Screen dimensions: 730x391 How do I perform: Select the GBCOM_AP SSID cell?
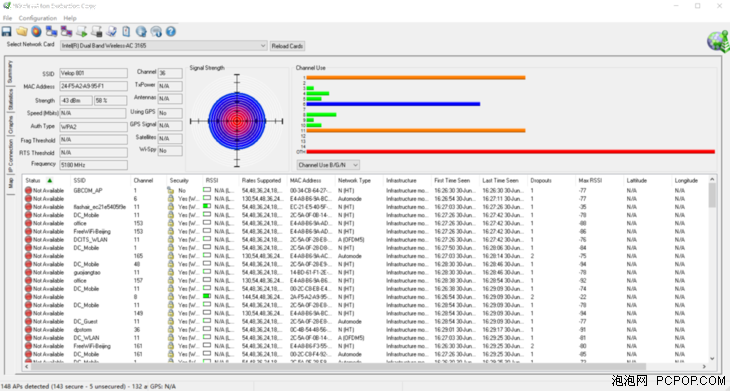click(x=88, y=190)
